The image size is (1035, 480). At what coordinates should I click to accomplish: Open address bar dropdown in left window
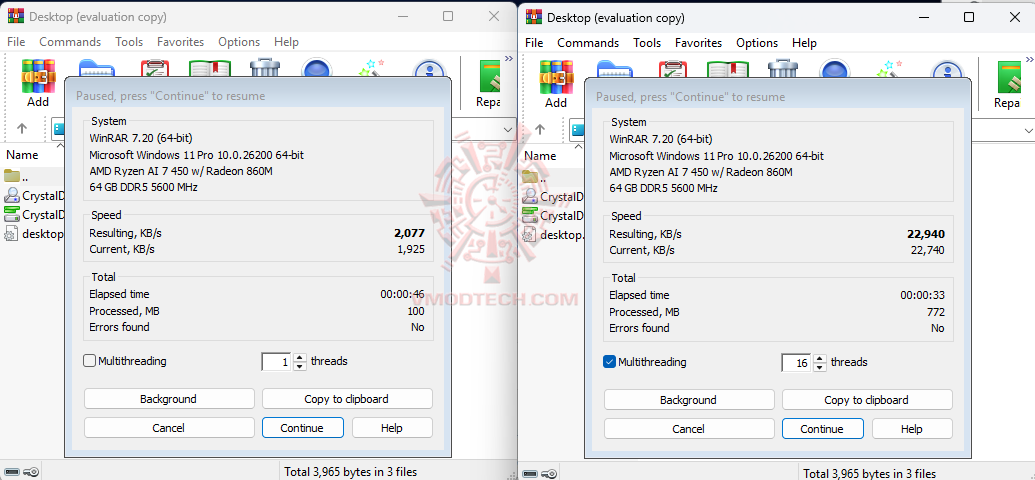tap(508, 129)
